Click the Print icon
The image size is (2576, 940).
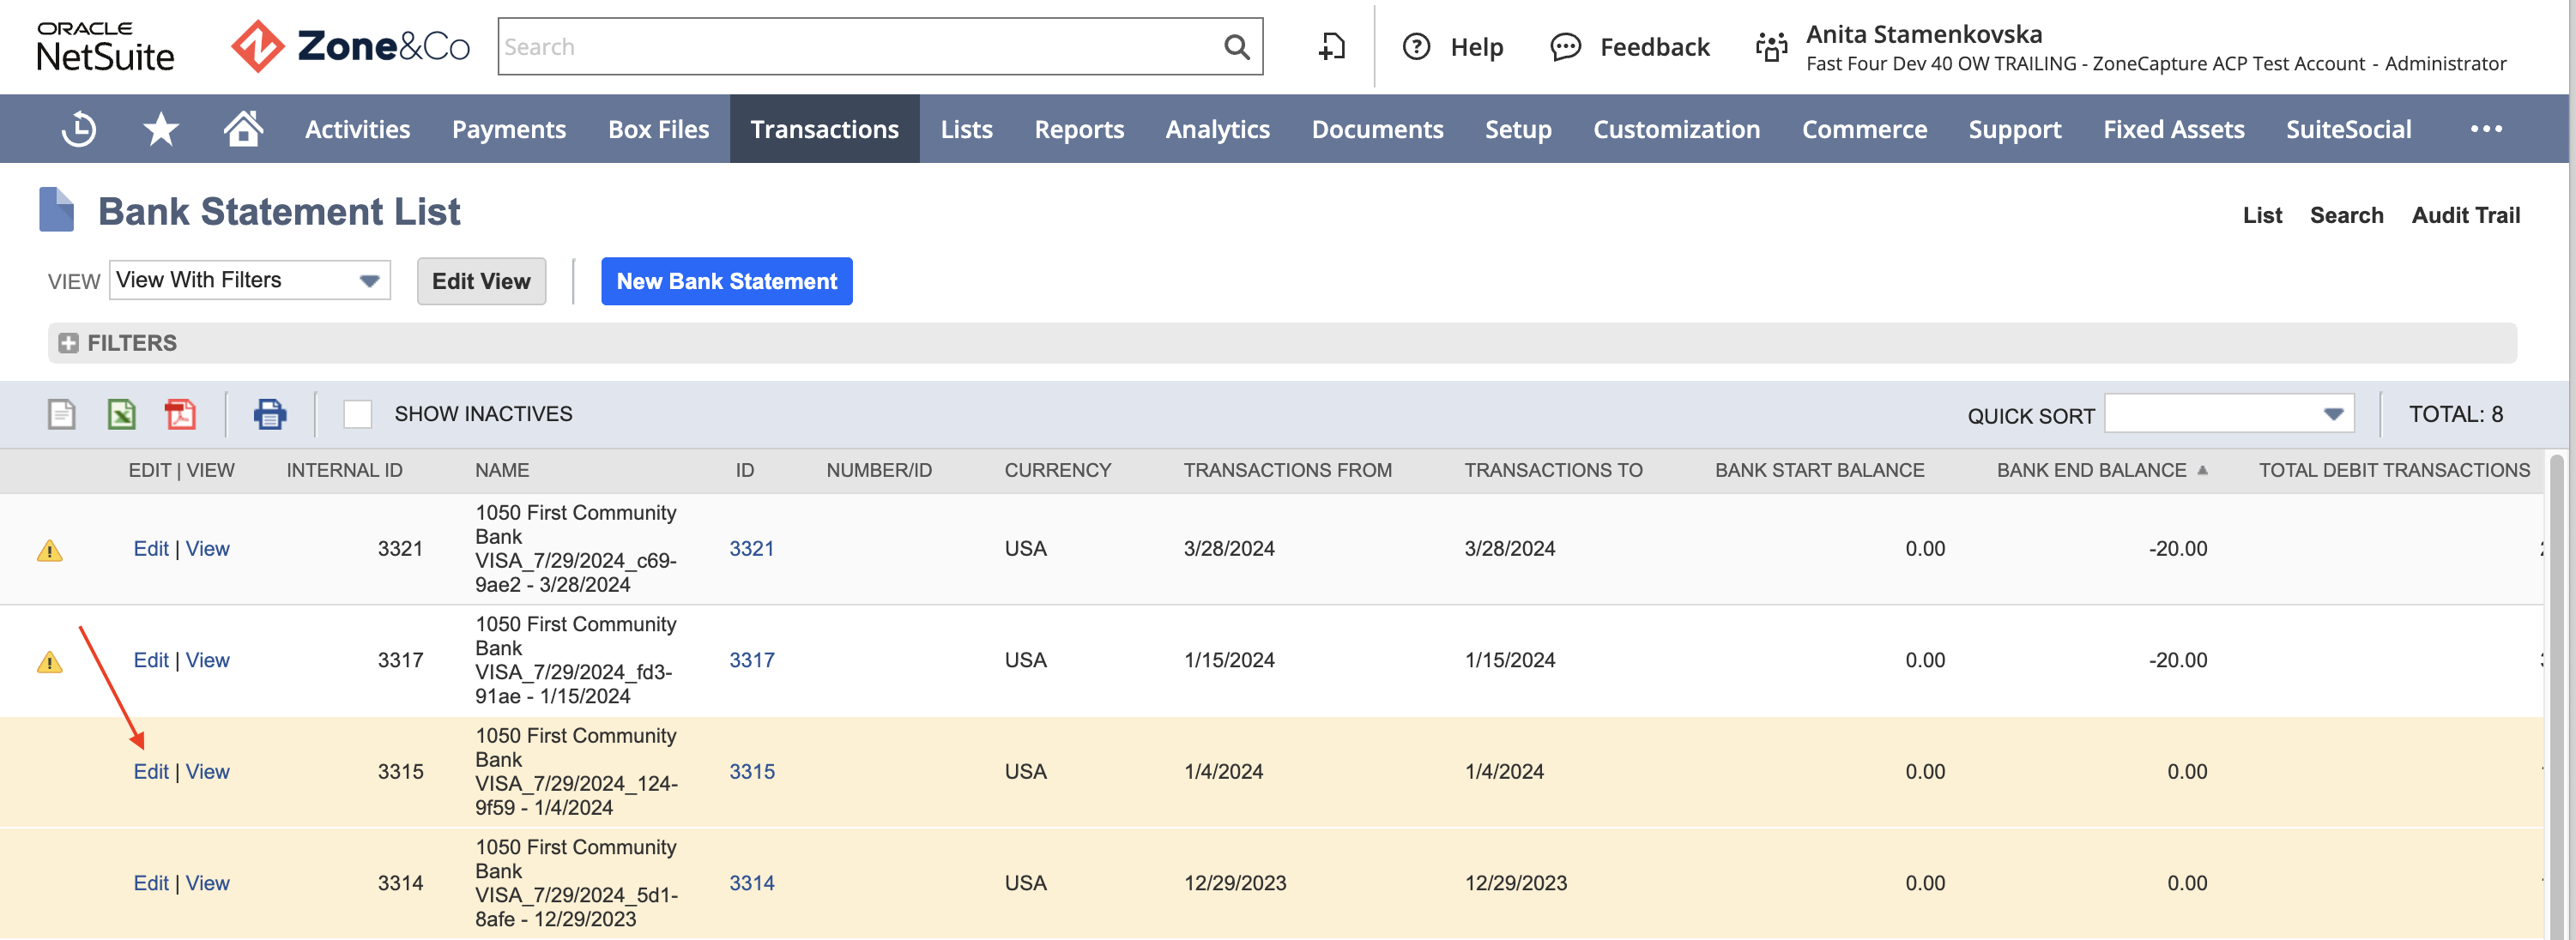(x=270, y=414)
